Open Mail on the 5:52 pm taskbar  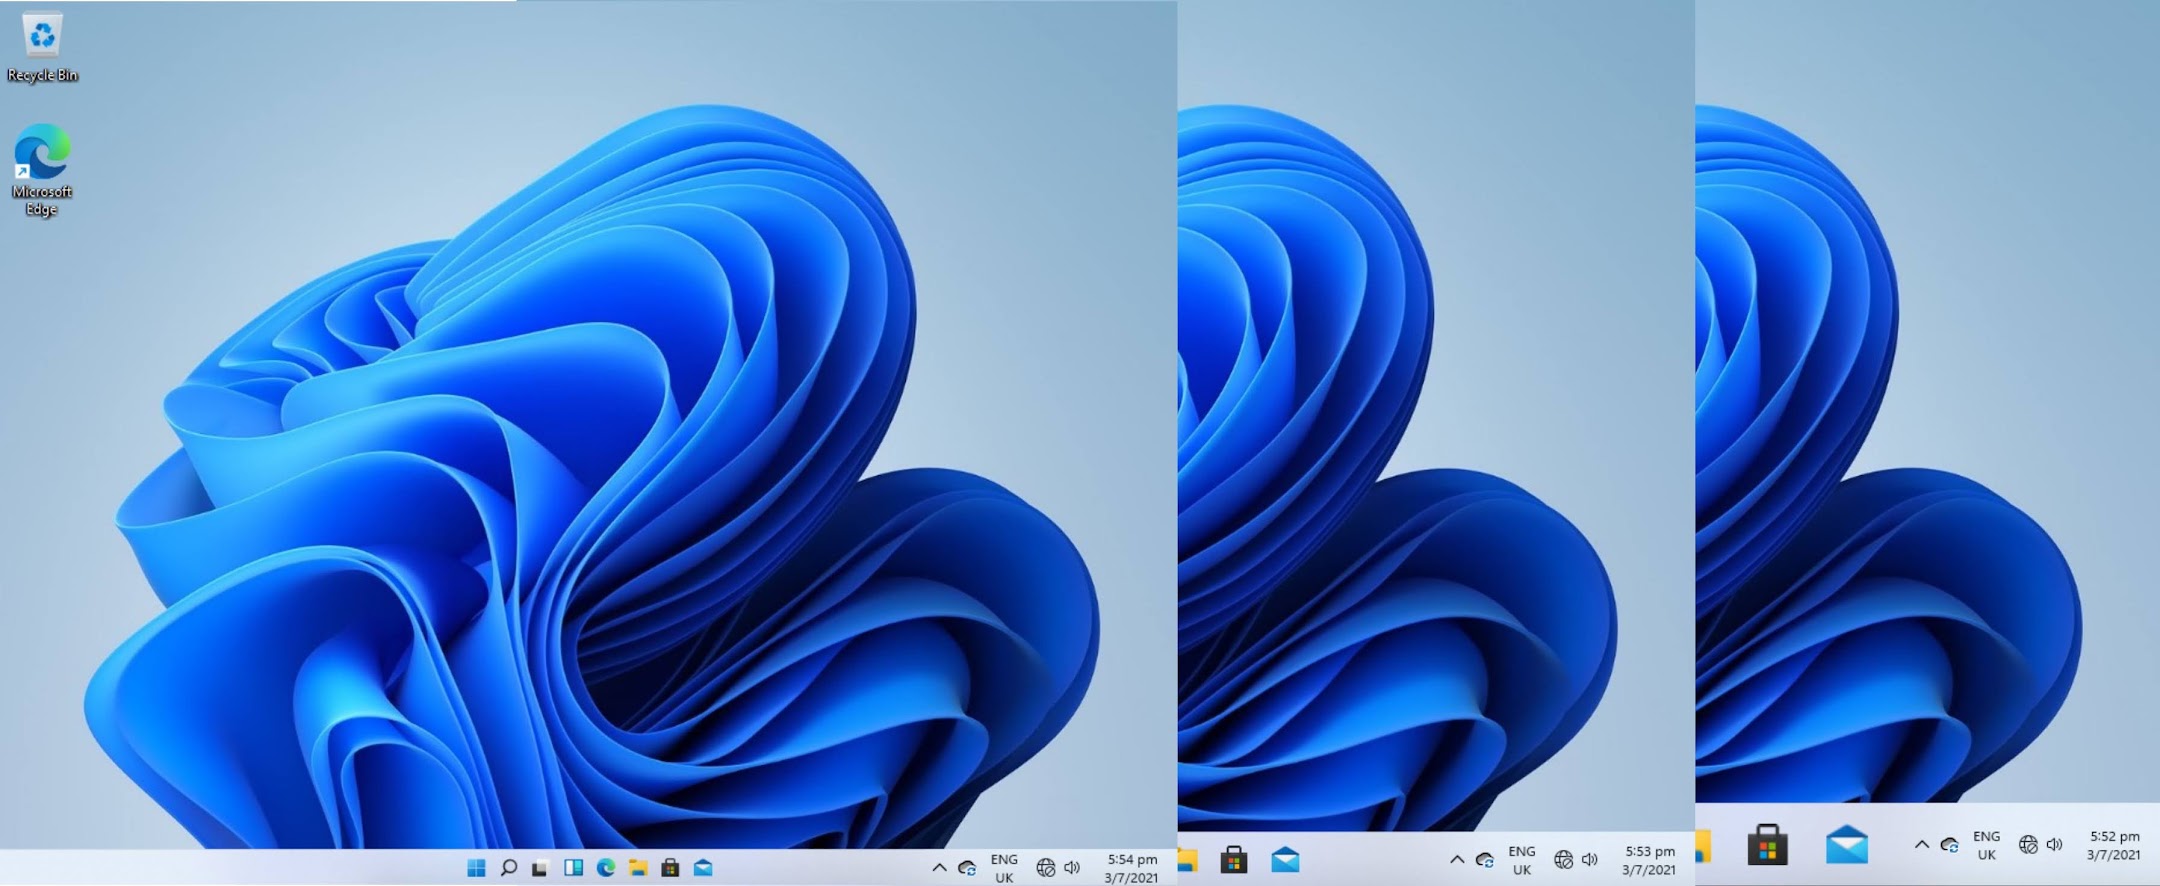point(1846,845)
